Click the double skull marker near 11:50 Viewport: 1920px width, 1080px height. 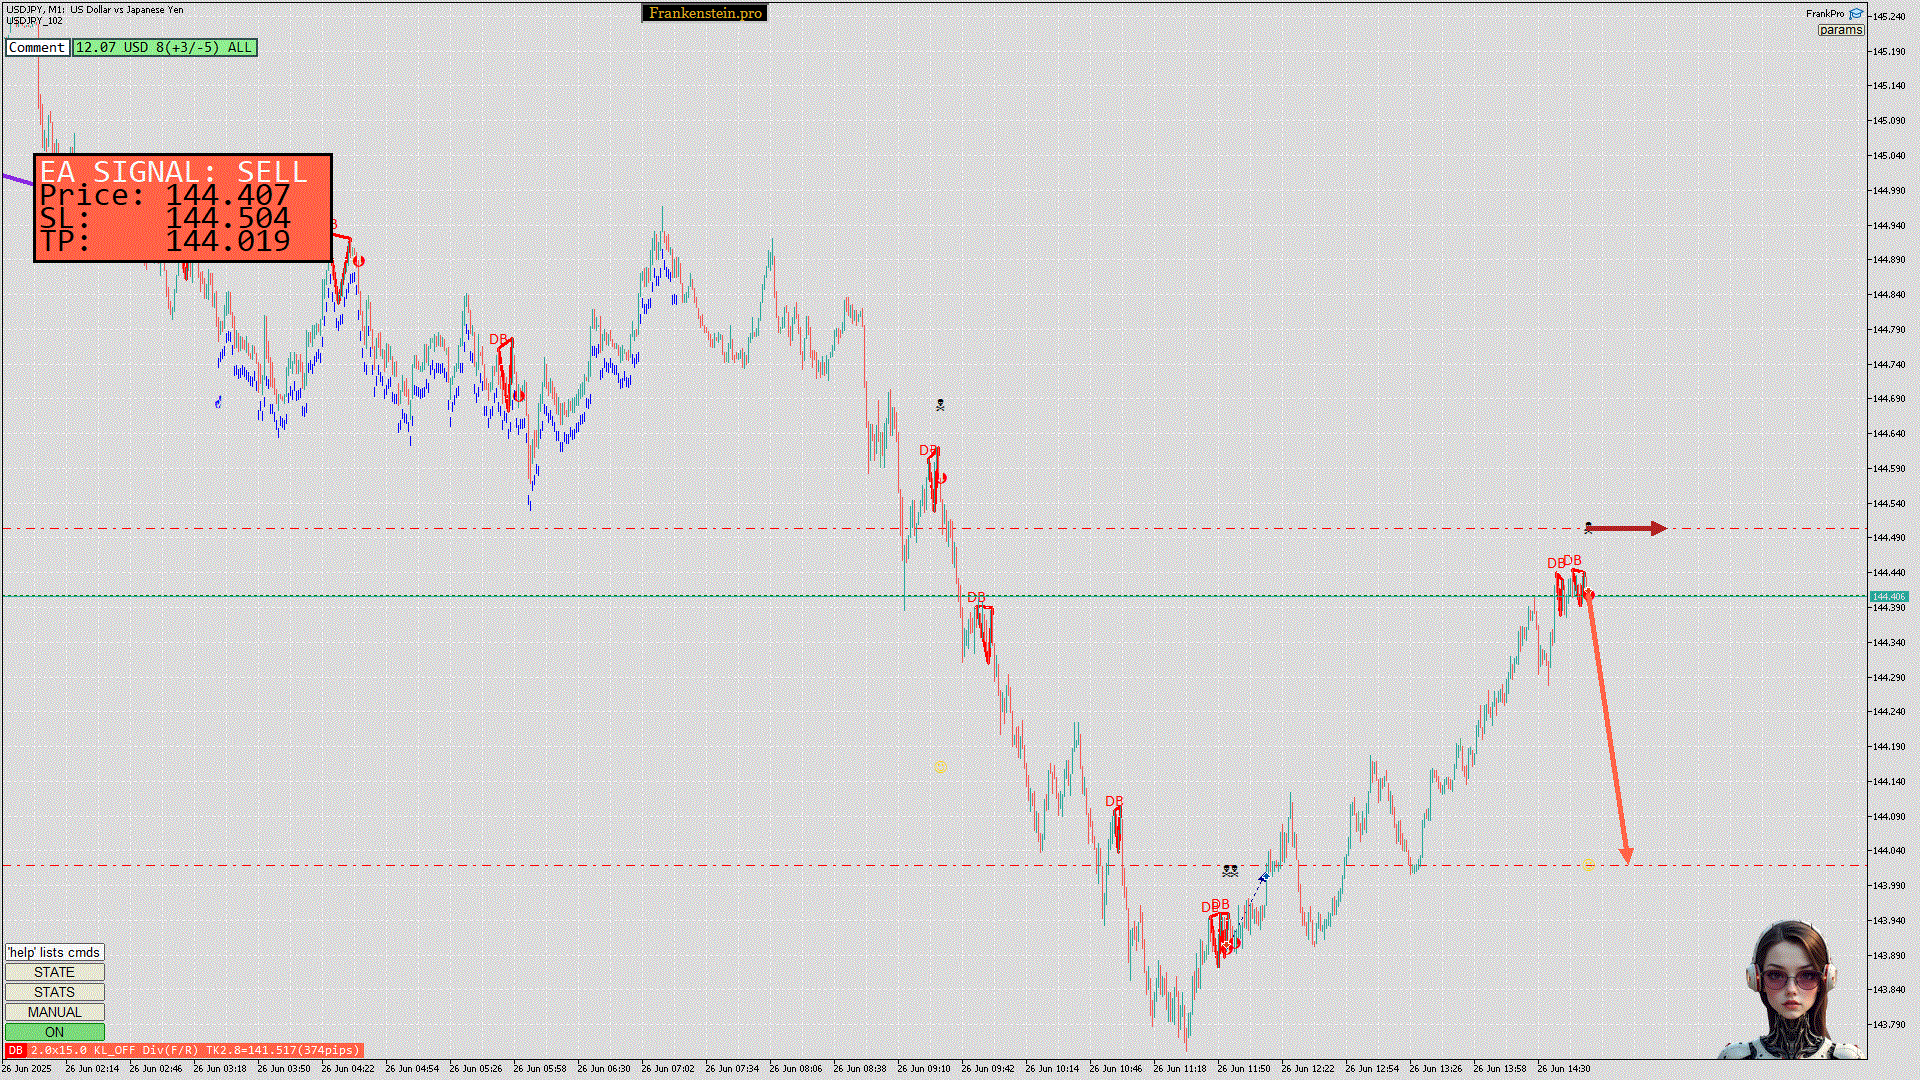click(1230, 871)
